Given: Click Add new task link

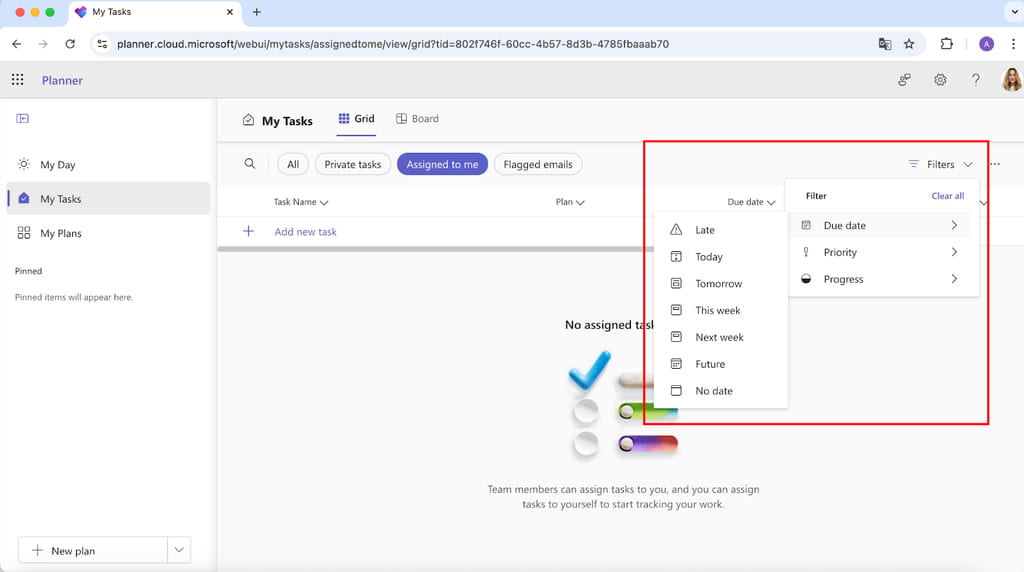Looking at the screenshot, I should click(x=306, y=232).
